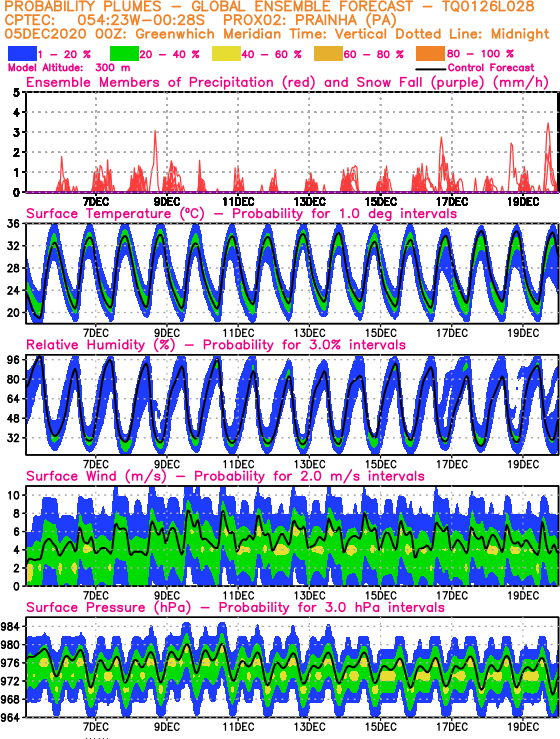Click the 19DEC label under the pressure chart
The height and width of the screenshot is (739, 560).
click(523, 727)
